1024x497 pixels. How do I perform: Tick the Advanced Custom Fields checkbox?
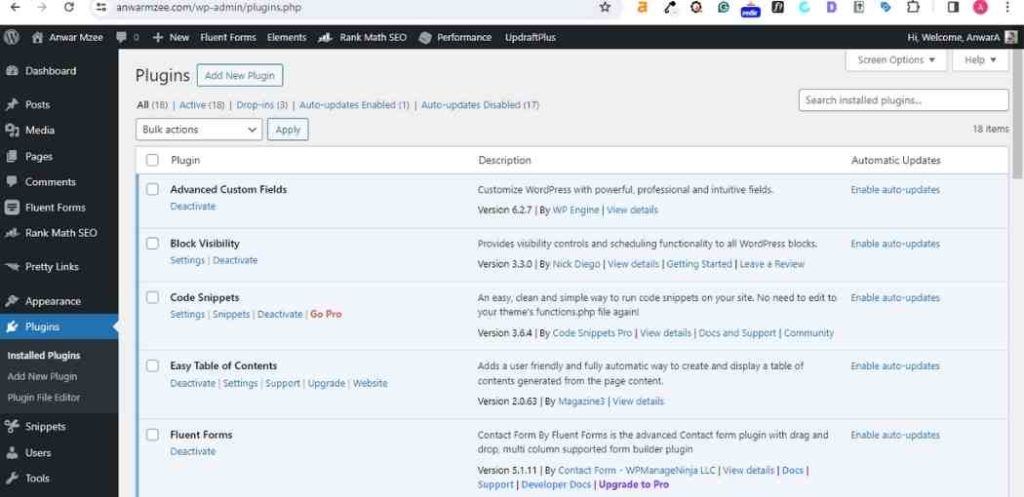pyautogui.click(x=152, y=189)
